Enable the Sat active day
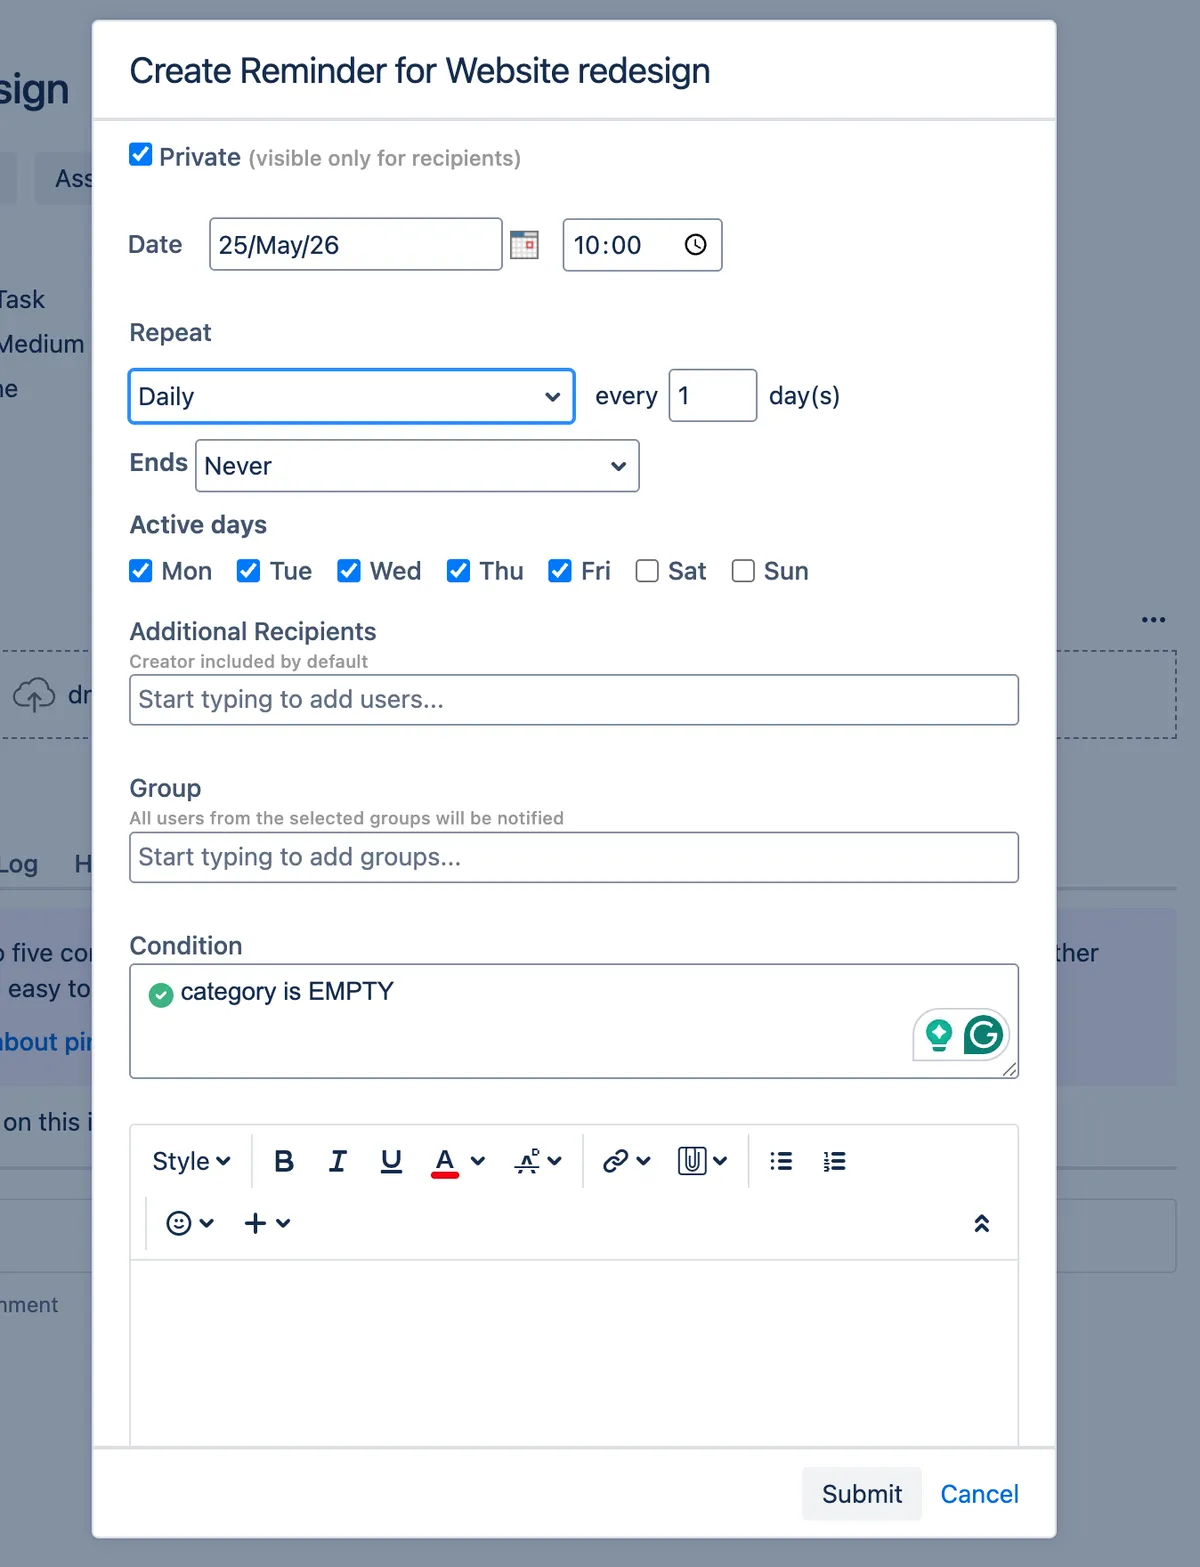The height and width of the screenshot is (1567, 1200). (647, 570)
